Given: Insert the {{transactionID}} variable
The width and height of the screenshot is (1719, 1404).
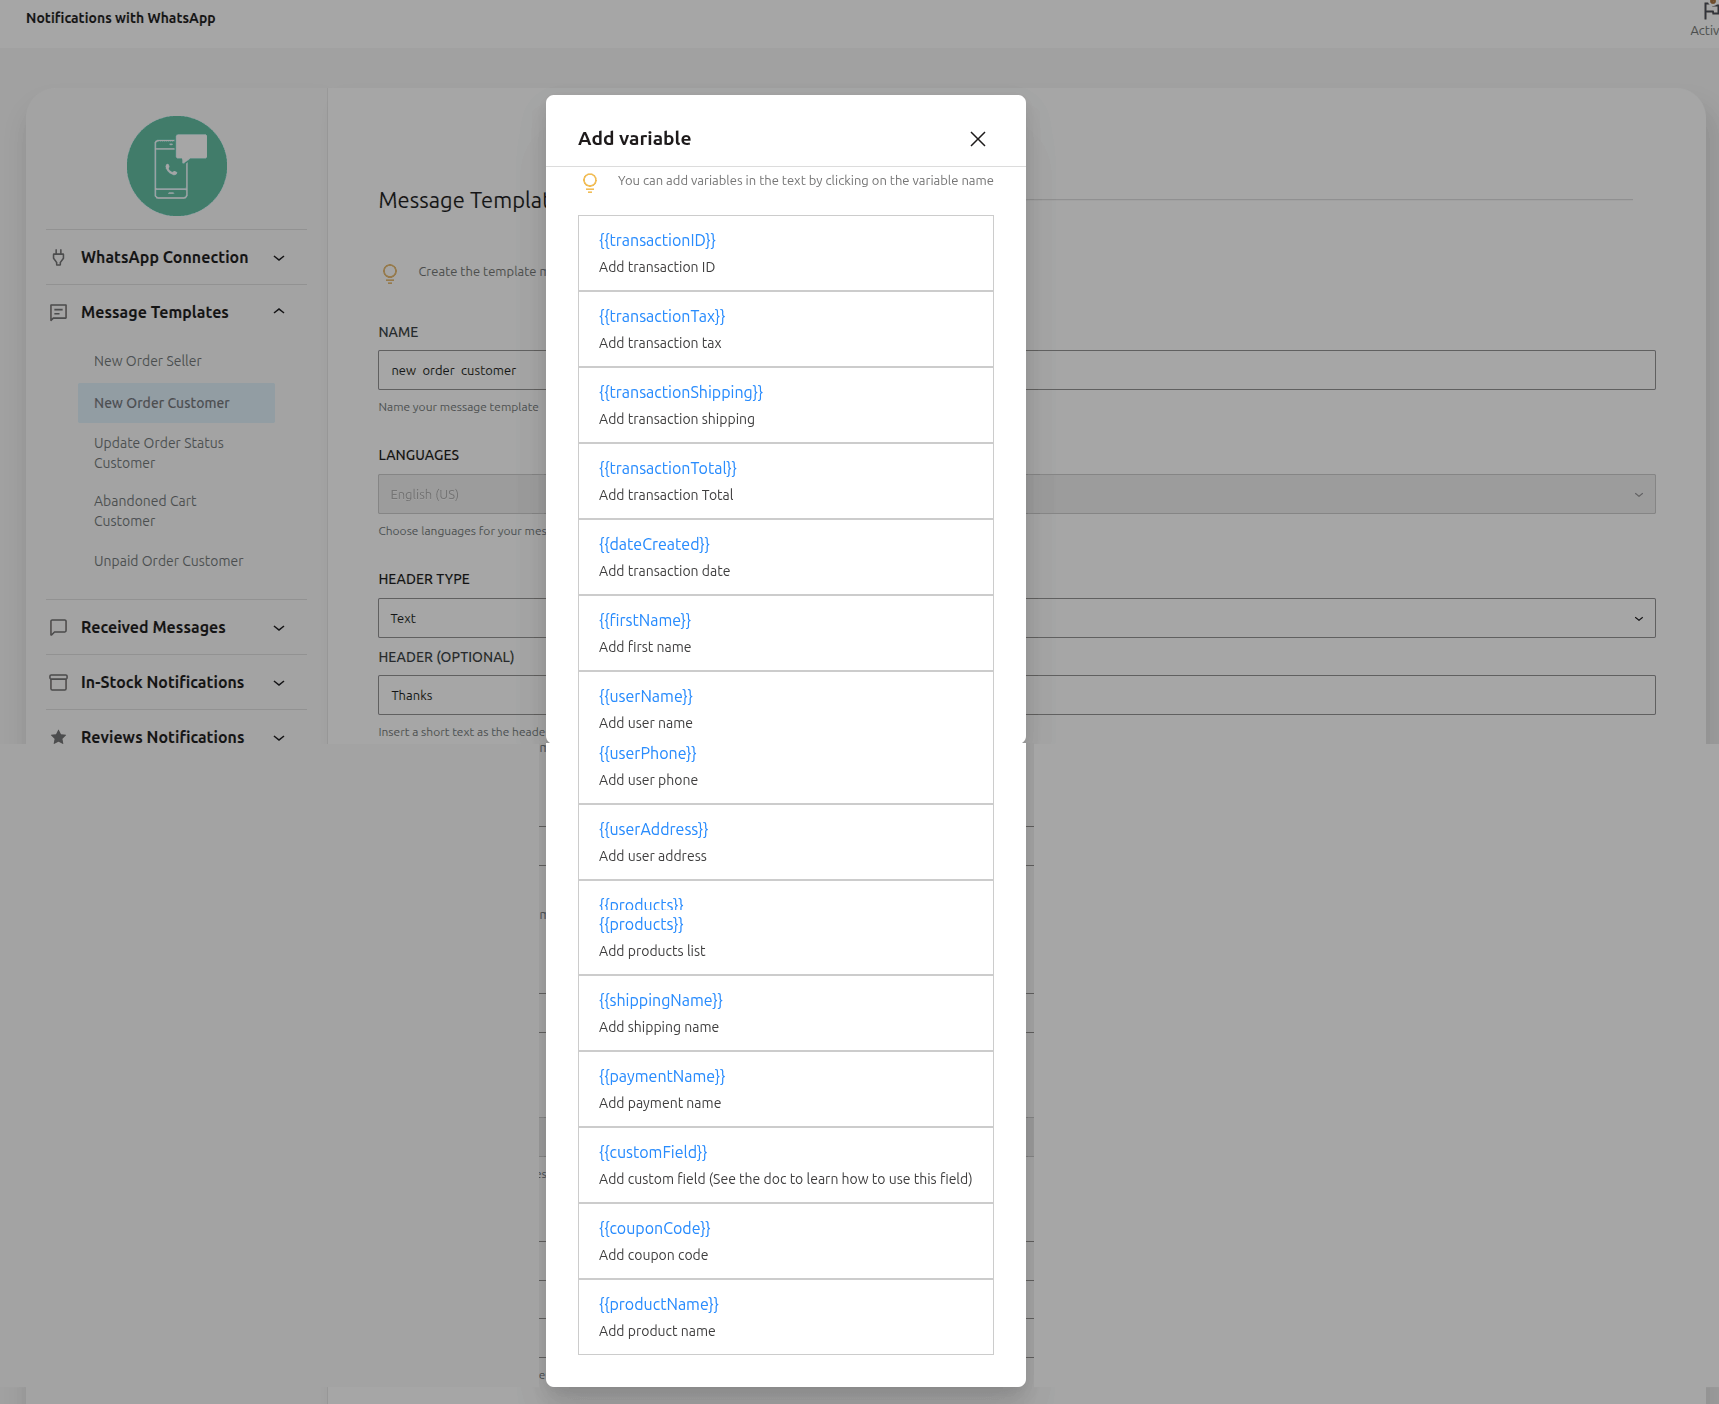Looking at the screenshot, I should pos(657,240).
